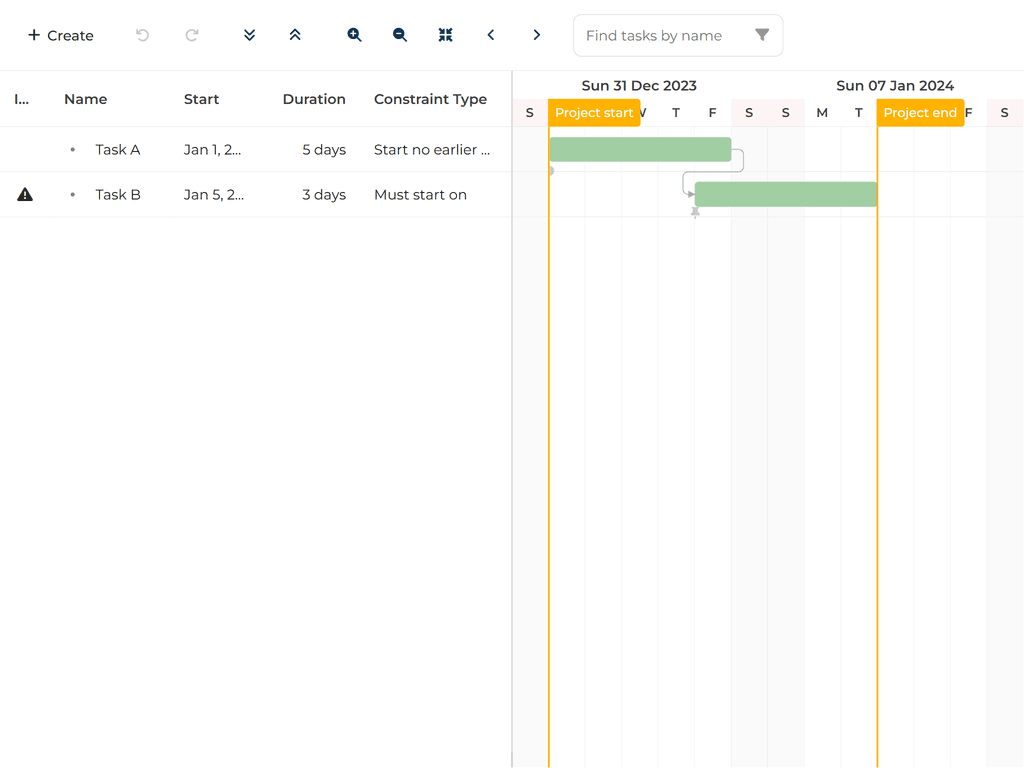
Task: Click the green Task A Gantt bar
Action: [x=640, y=150]
